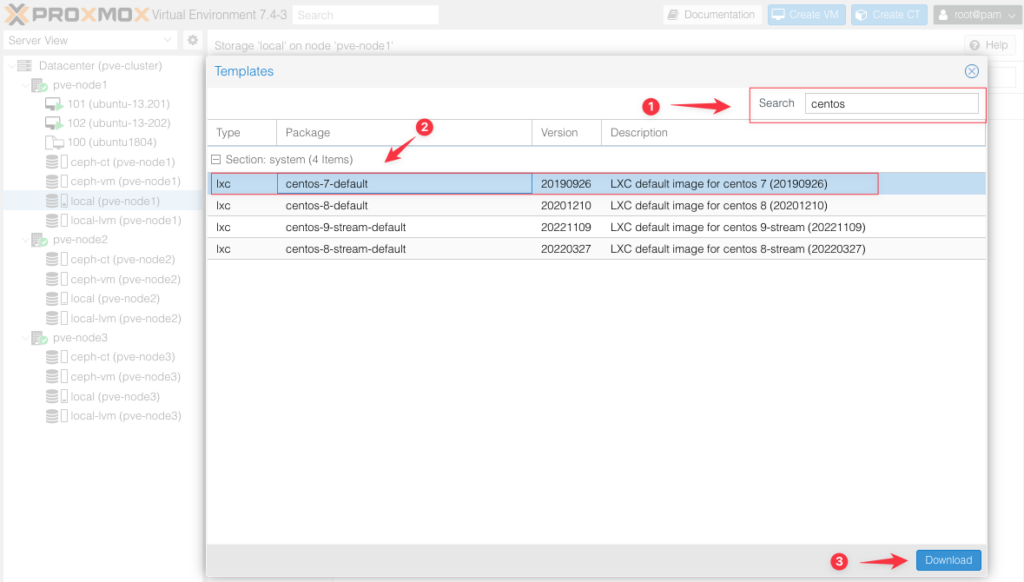Click the Create CT cube icon
Viewport: 1024px width, 582px height.
pos(861,14)
